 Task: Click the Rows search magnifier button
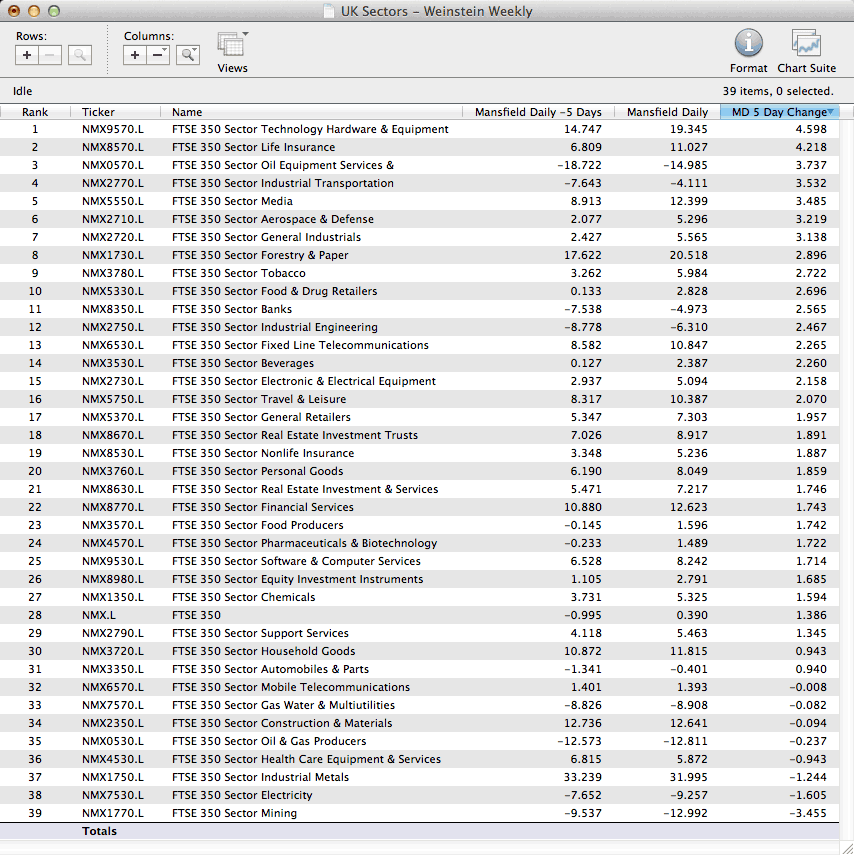pos(80,56)
